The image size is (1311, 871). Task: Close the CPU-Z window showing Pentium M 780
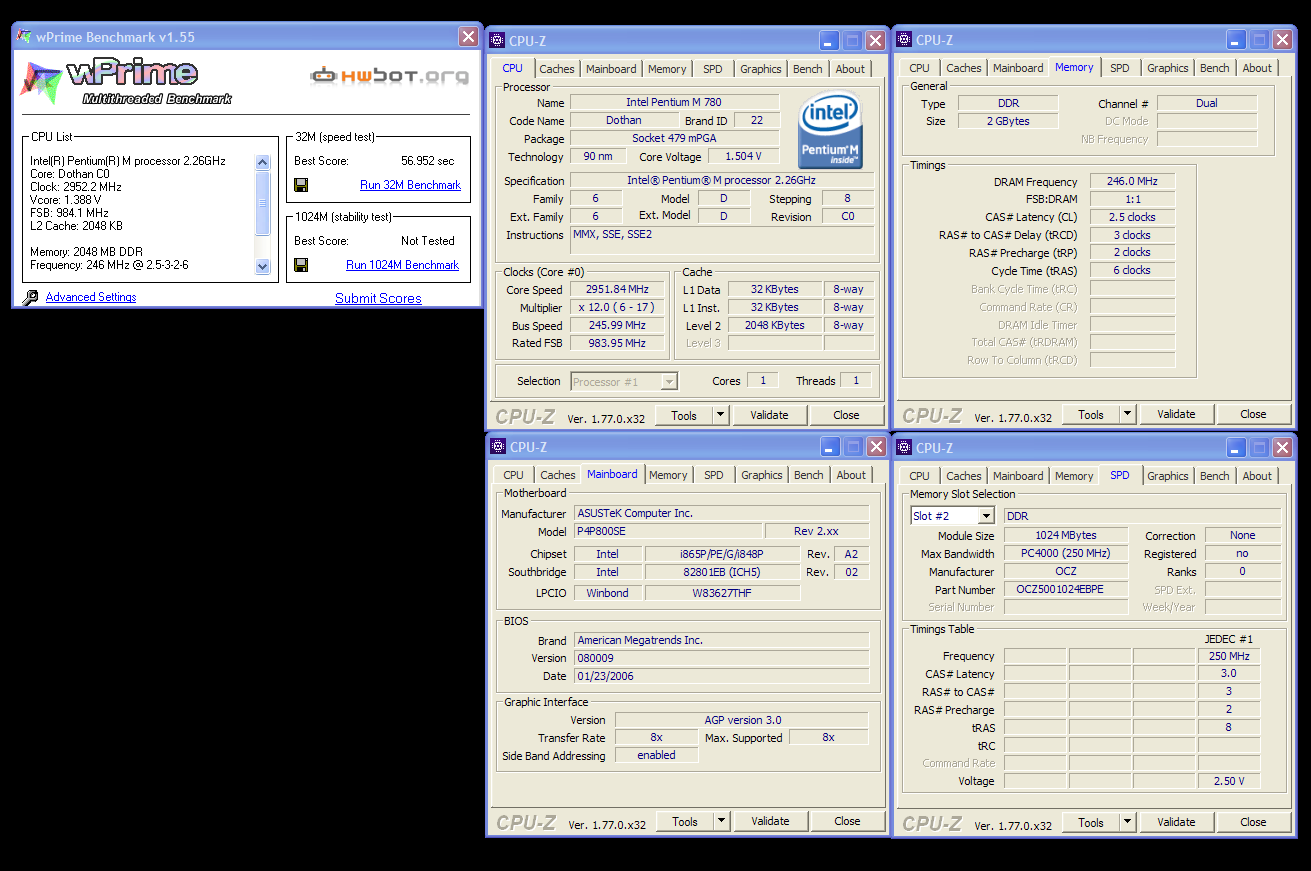[x=875, y=41]
